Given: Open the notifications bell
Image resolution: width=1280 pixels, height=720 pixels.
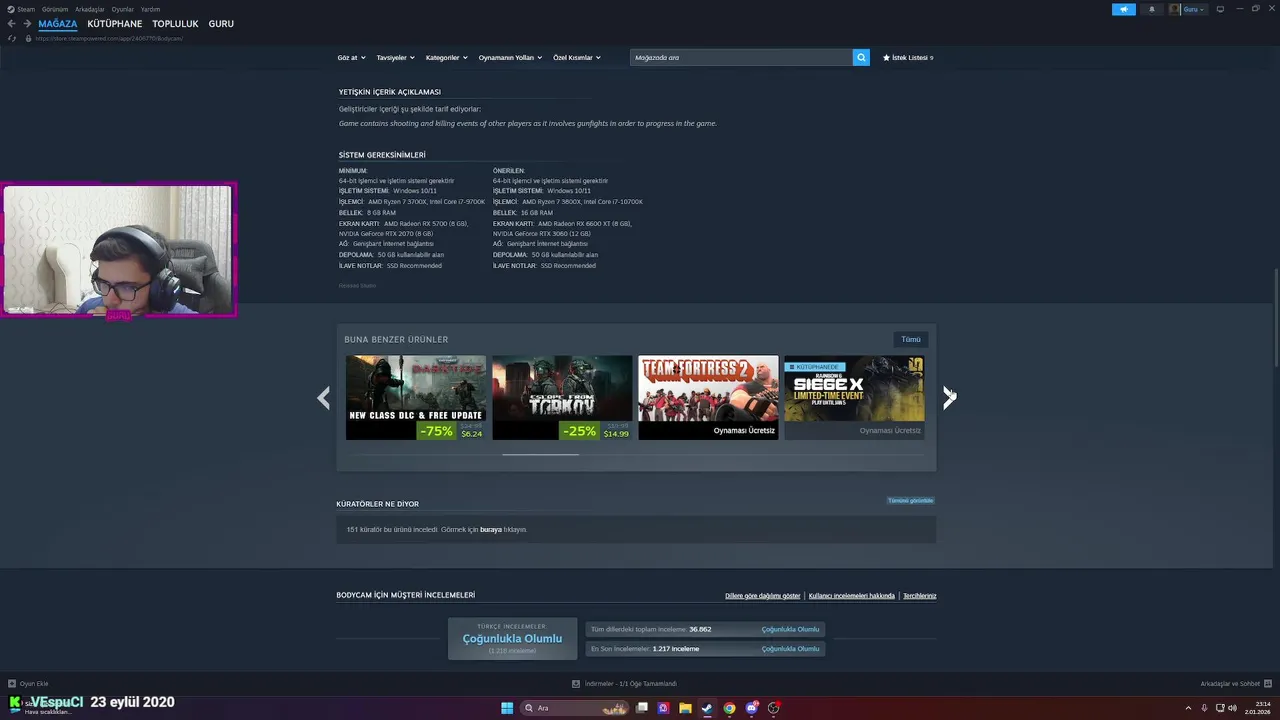Looking at the screenshot, I should 1151,9.
